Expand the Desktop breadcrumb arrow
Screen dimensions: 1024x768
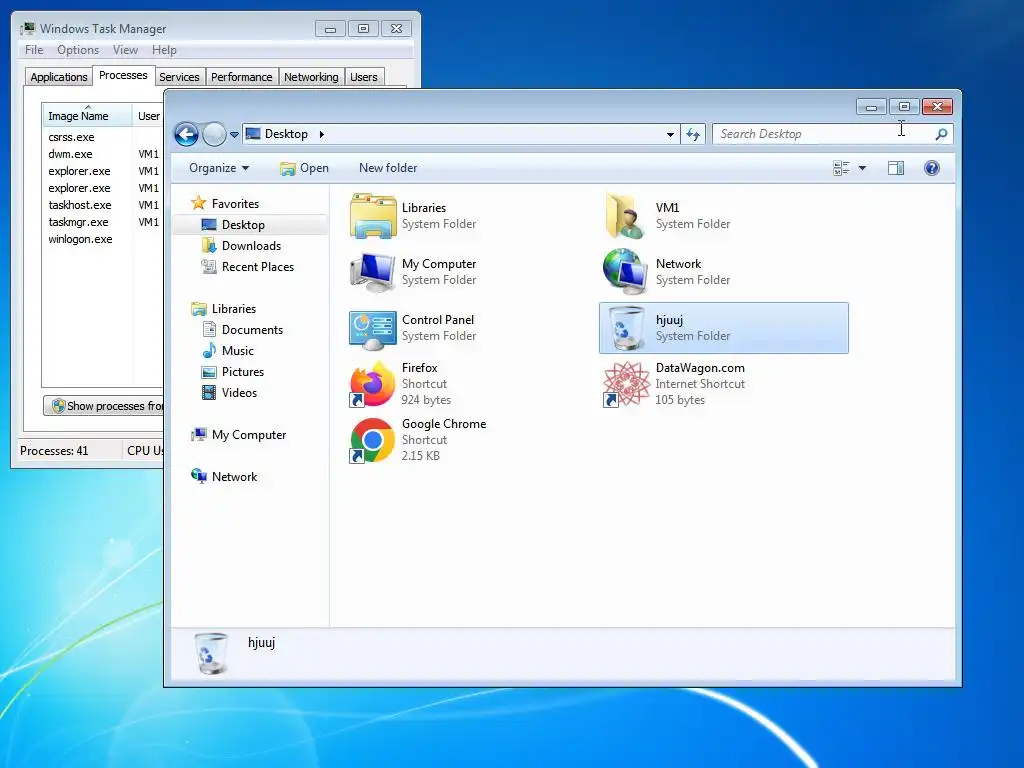[x=321, y=135]
